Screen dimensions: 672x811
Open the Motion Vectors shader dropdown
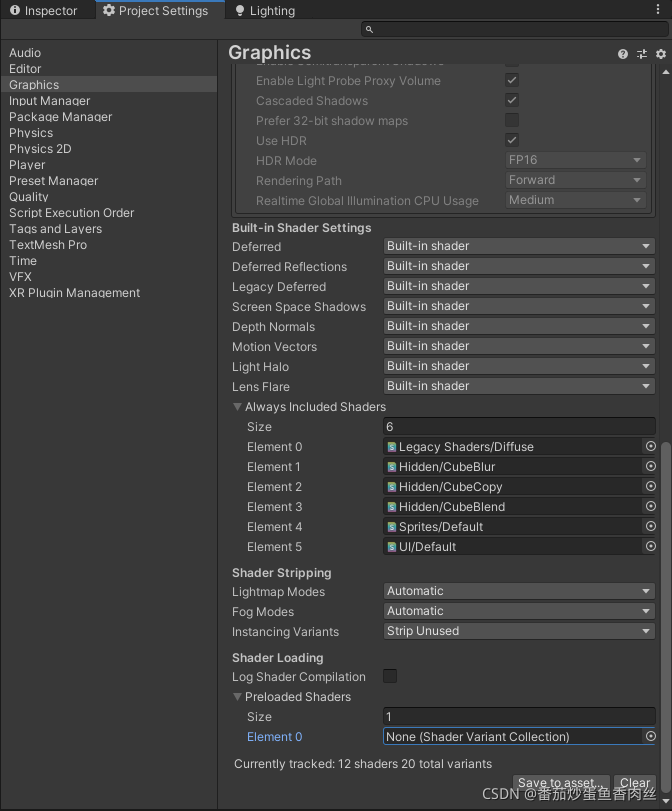pos(519,346)
